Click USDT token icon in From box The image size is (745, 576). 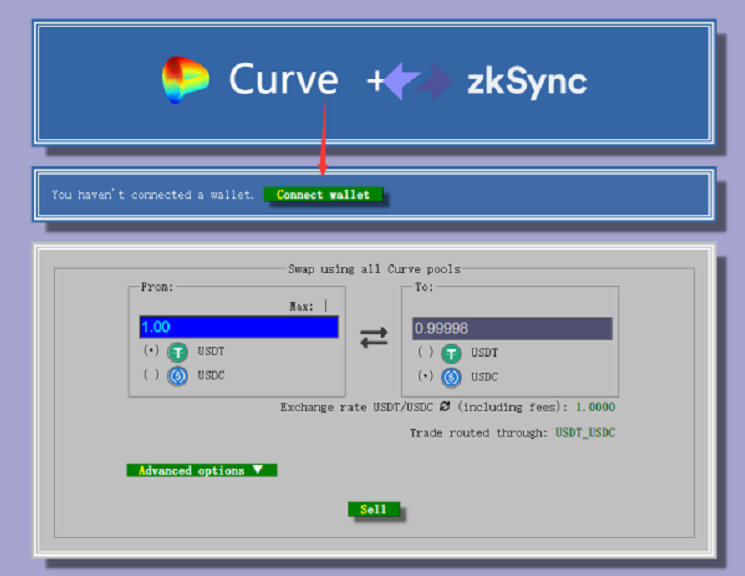pos(178,352)
